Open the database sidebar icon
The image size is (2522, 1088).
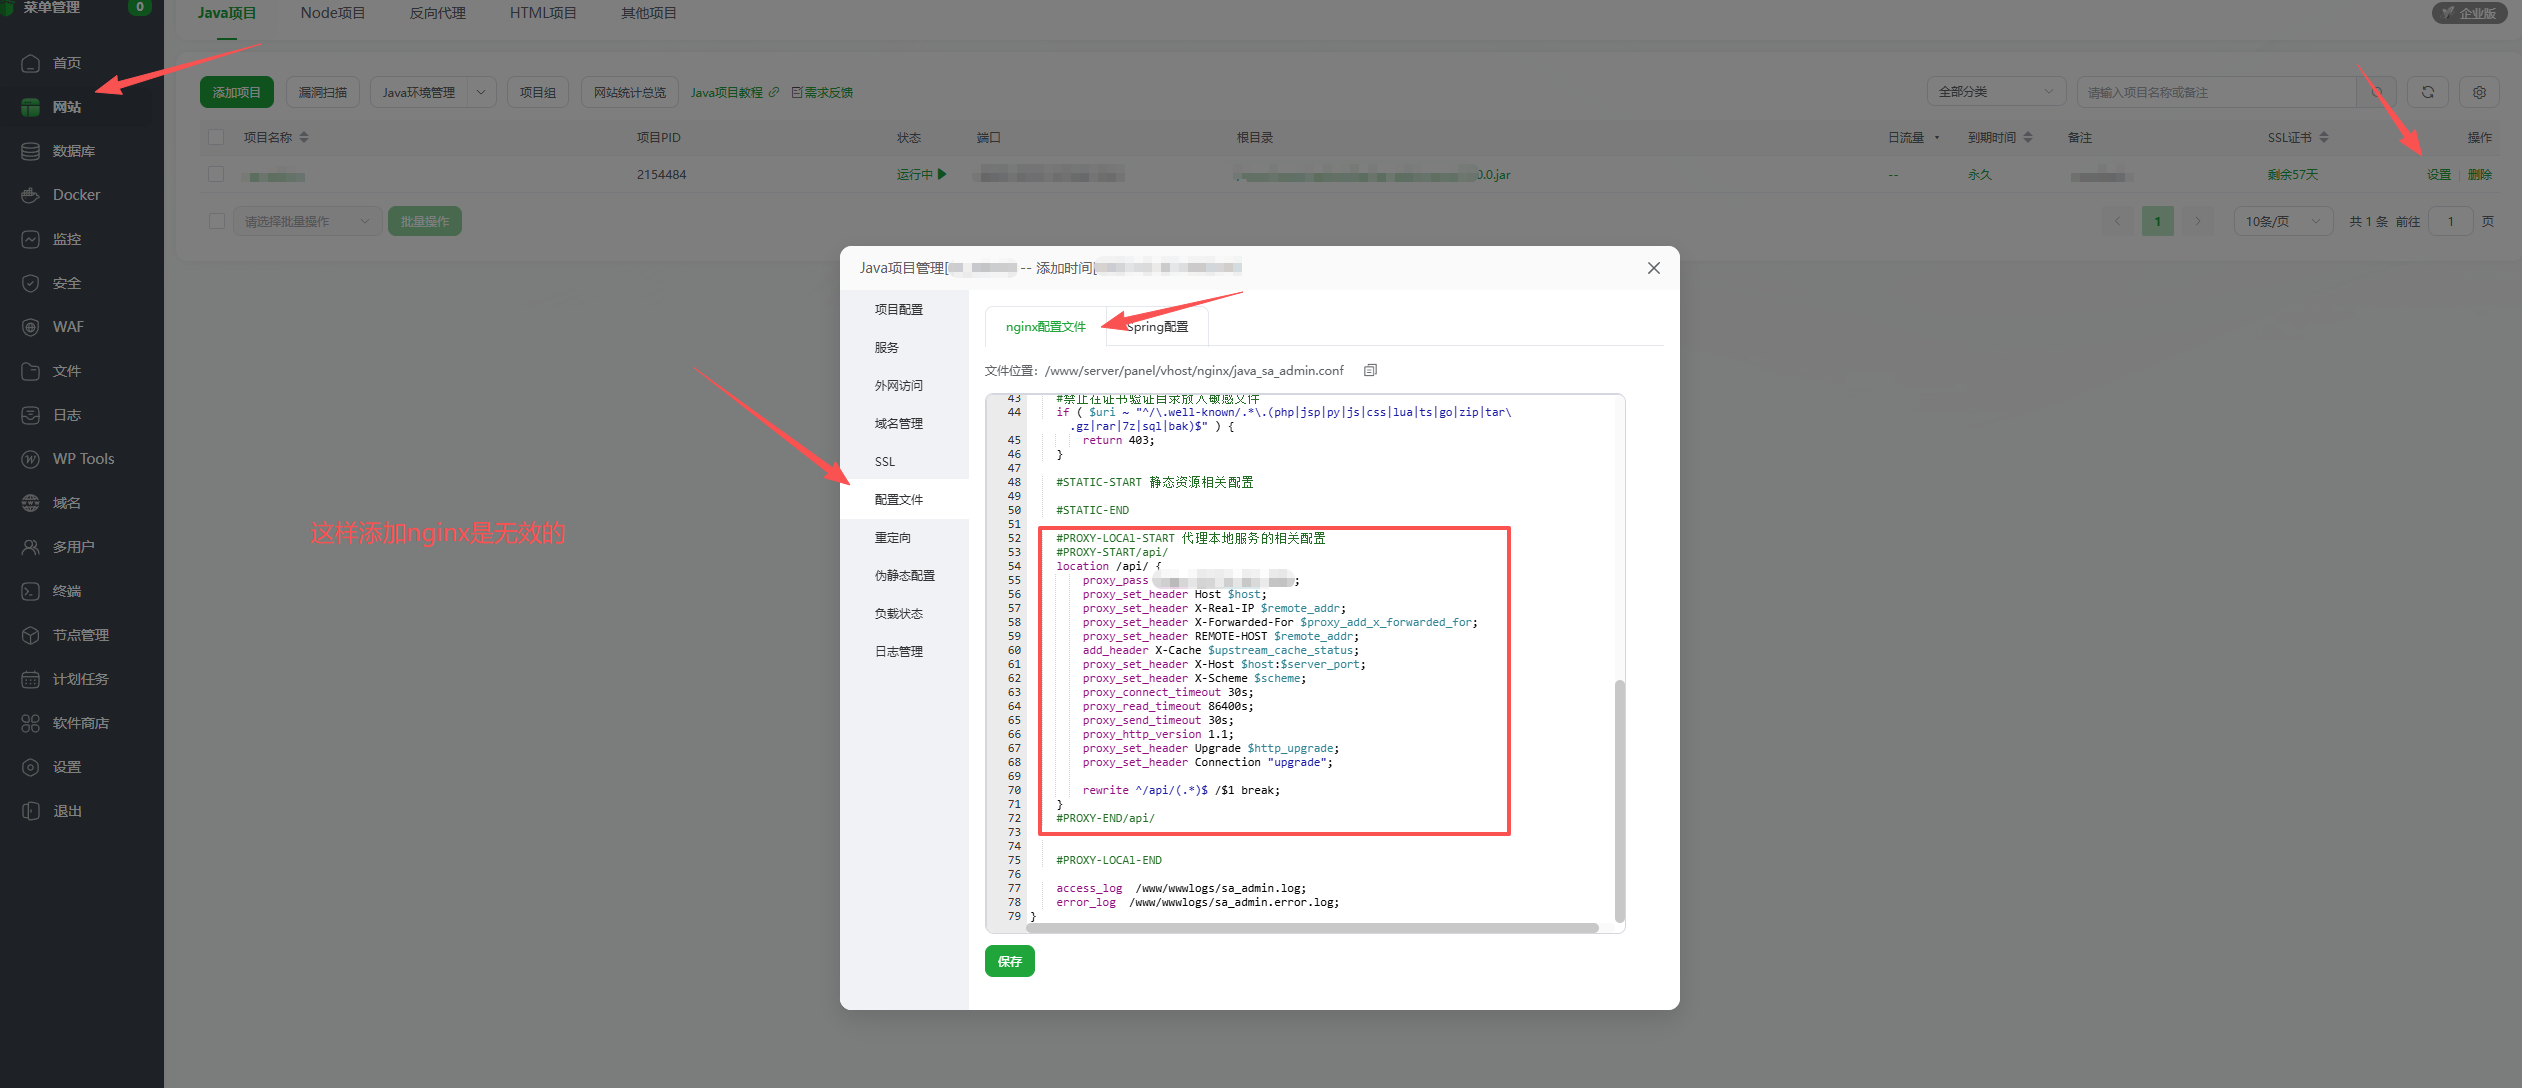30,151
